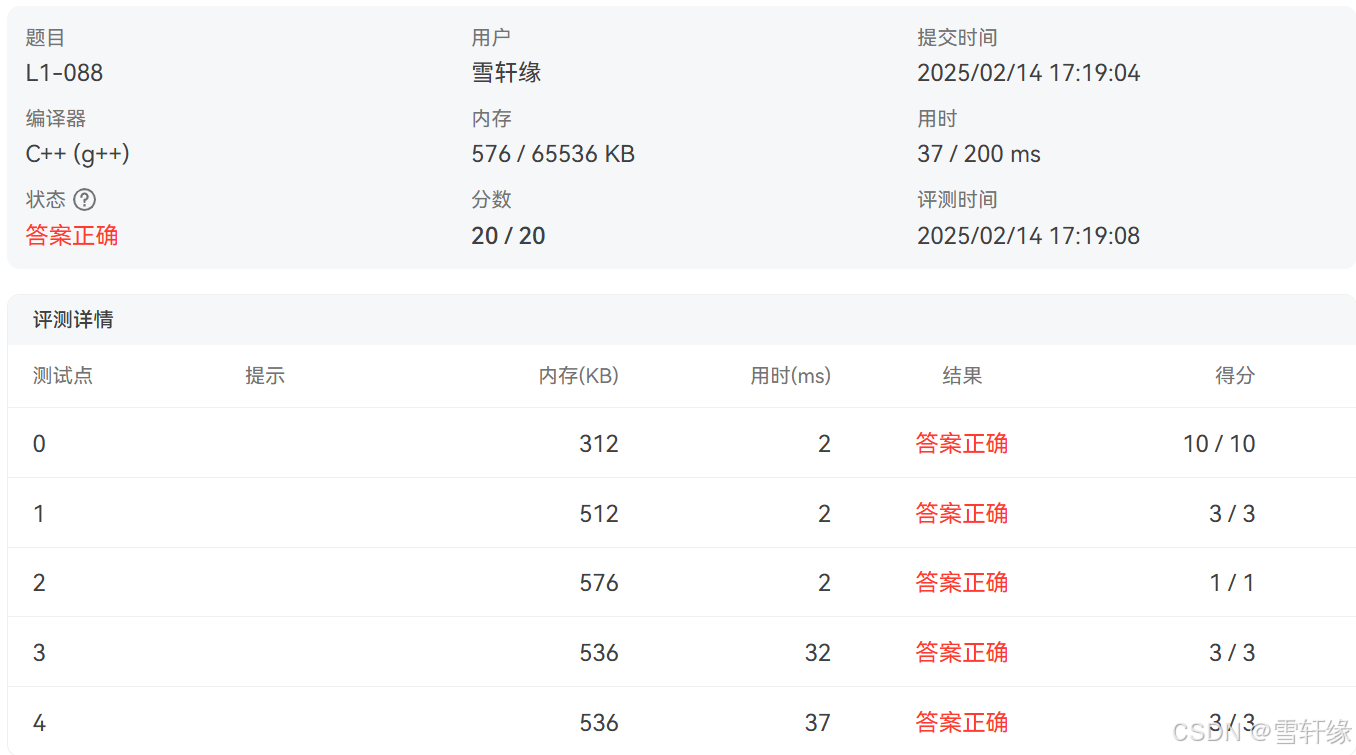Viewport: 1356px width, 755px height.
Task: Click the overall 答案正确 status text
Action: point(71,235)
